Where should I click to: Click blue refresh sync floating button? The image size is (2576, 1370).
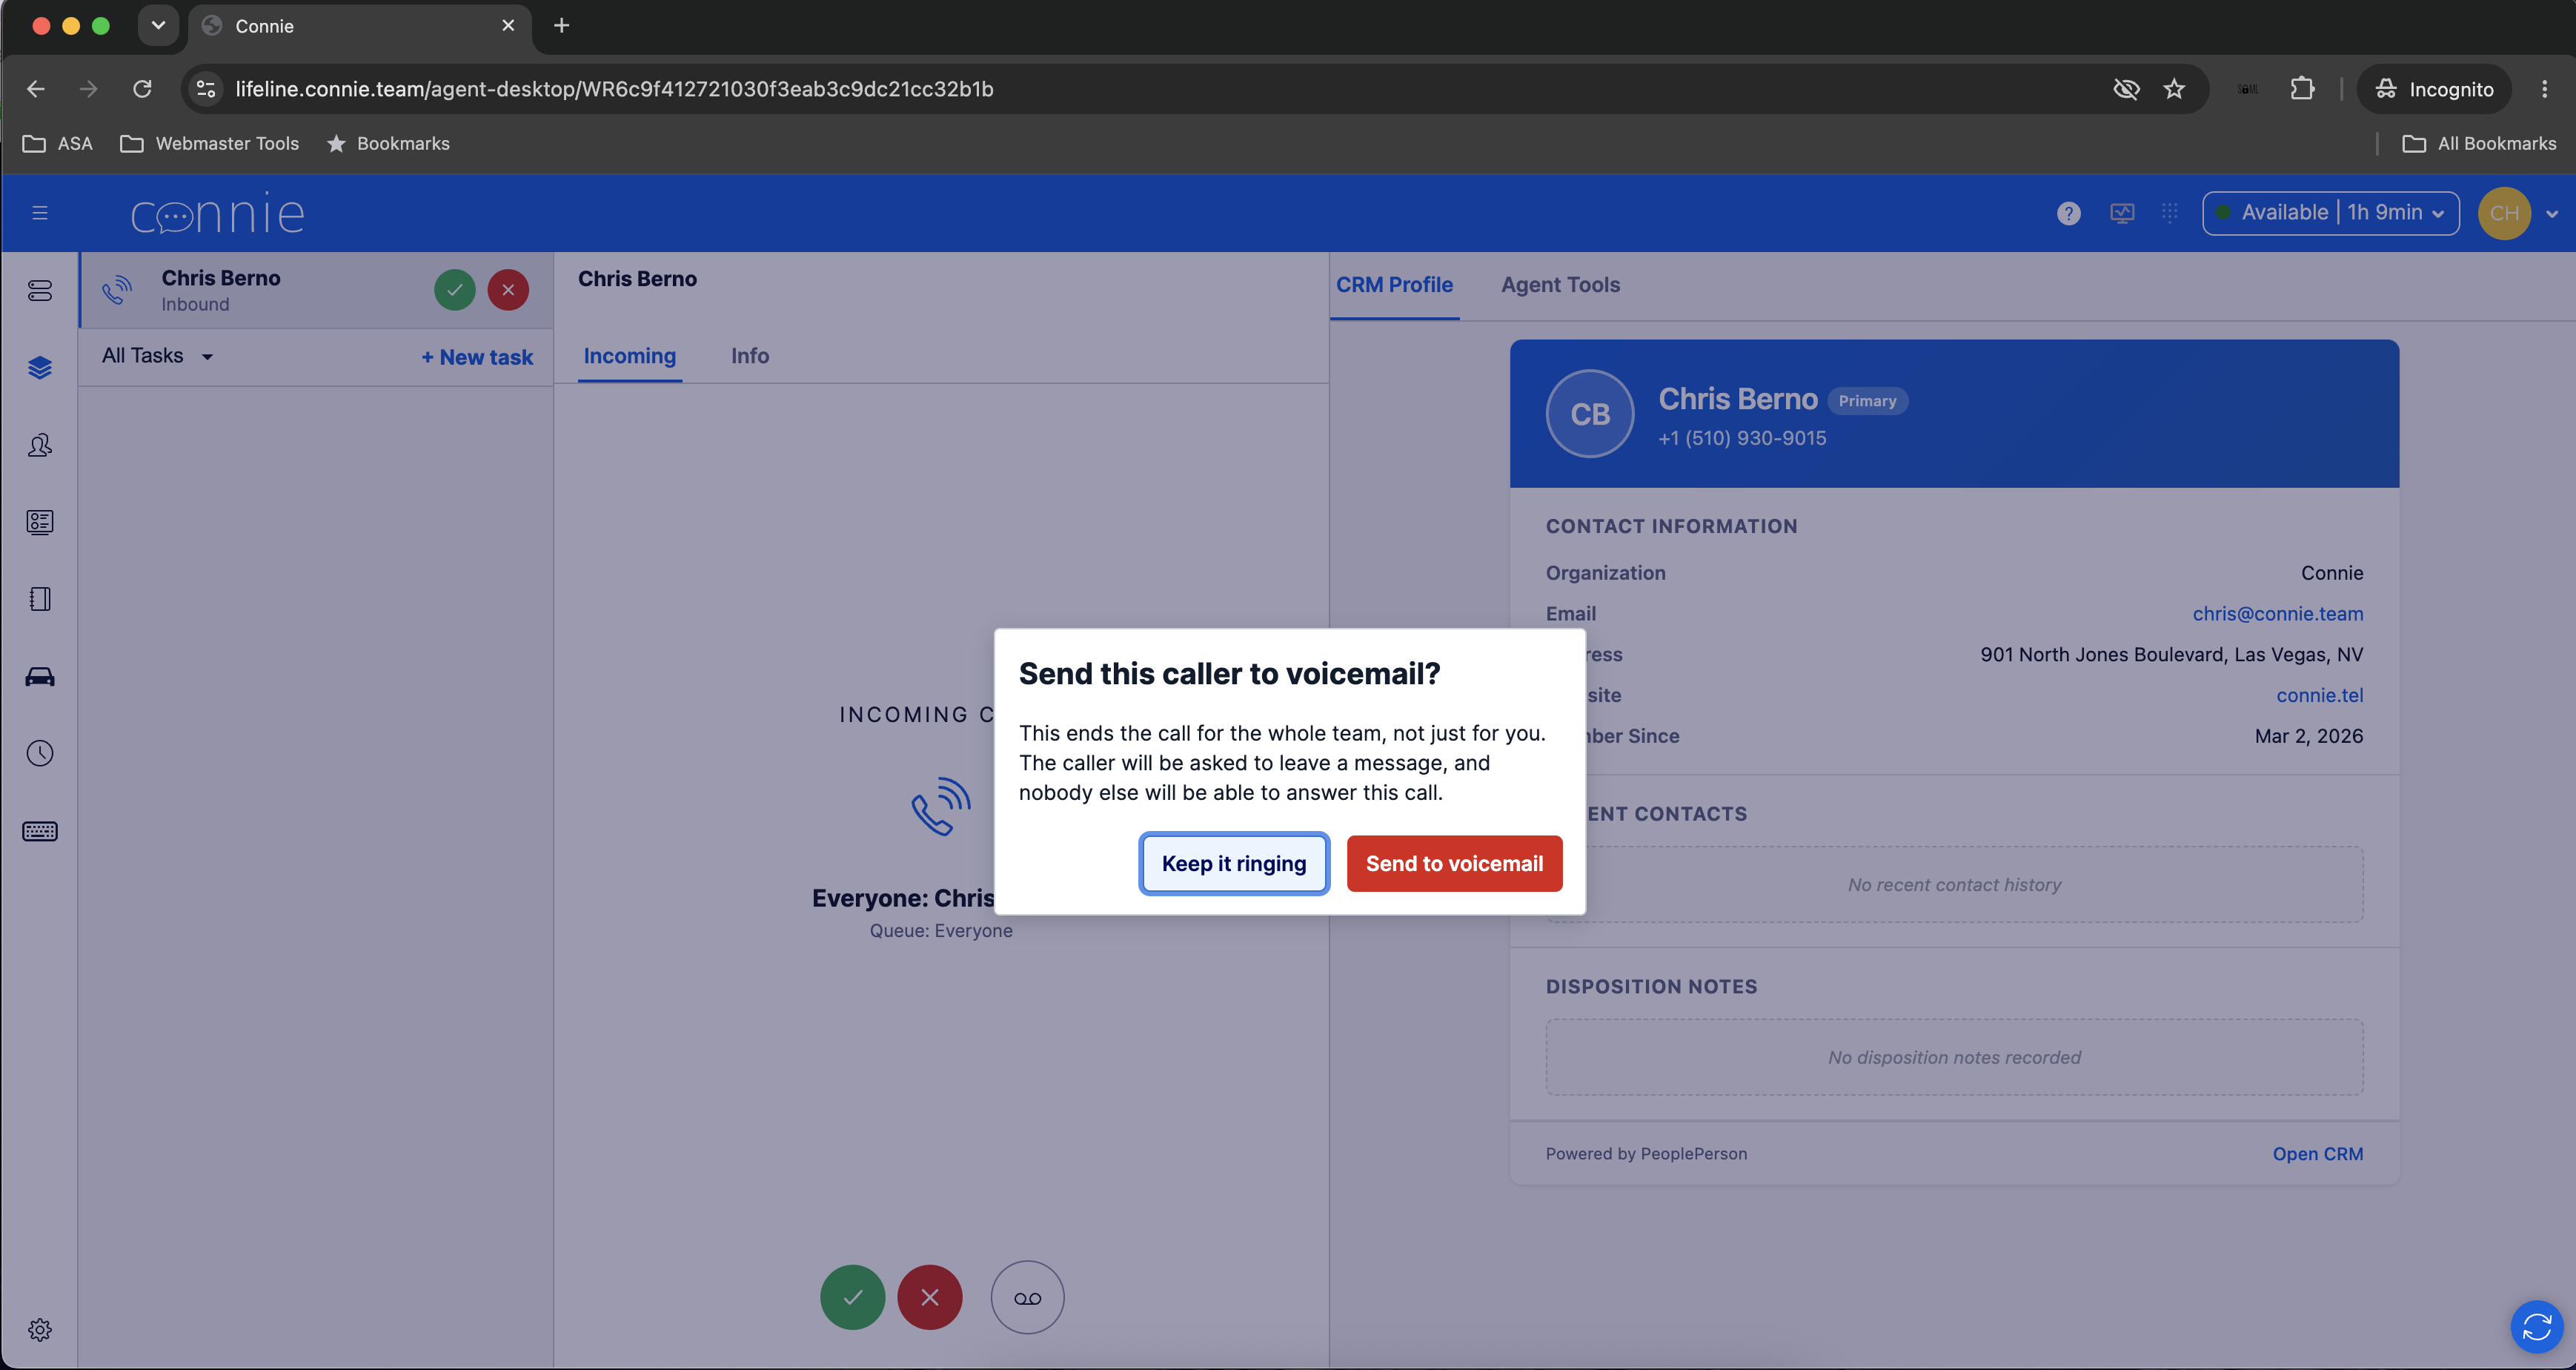pos(2537,1327)
